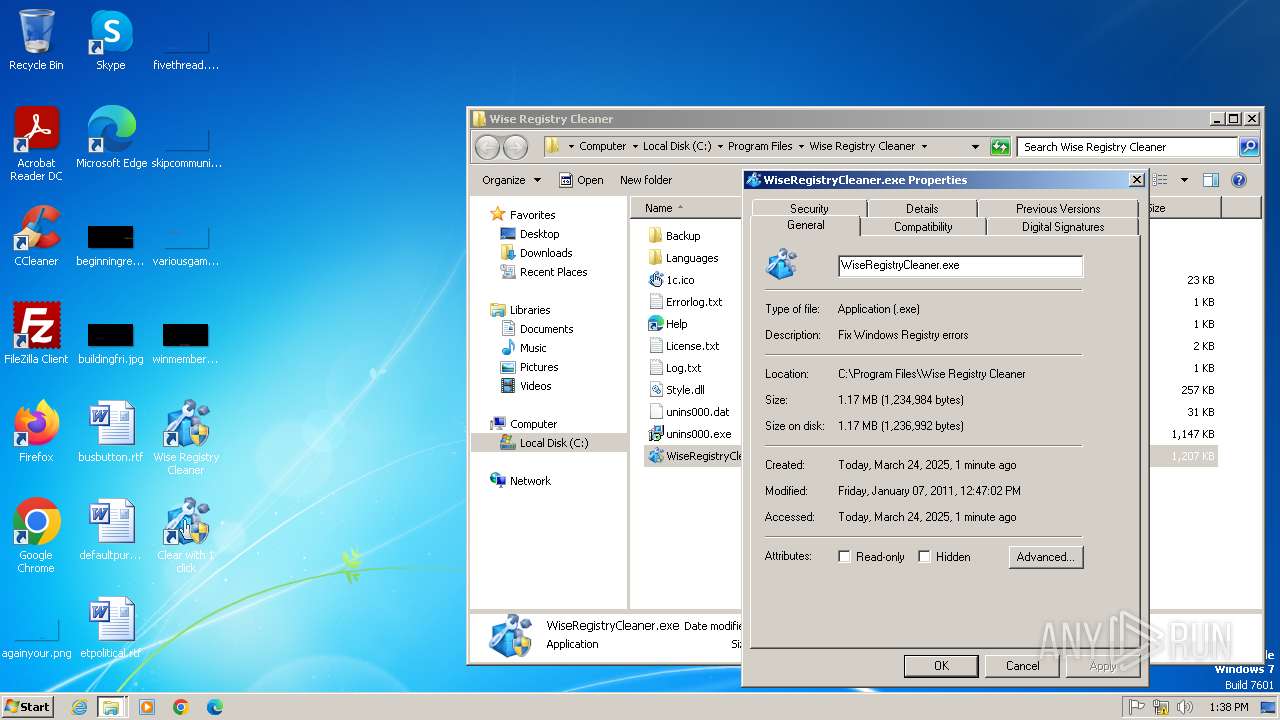Switch to the Compatibility tab
1280x720 pixels.
[x=923, y=227]
